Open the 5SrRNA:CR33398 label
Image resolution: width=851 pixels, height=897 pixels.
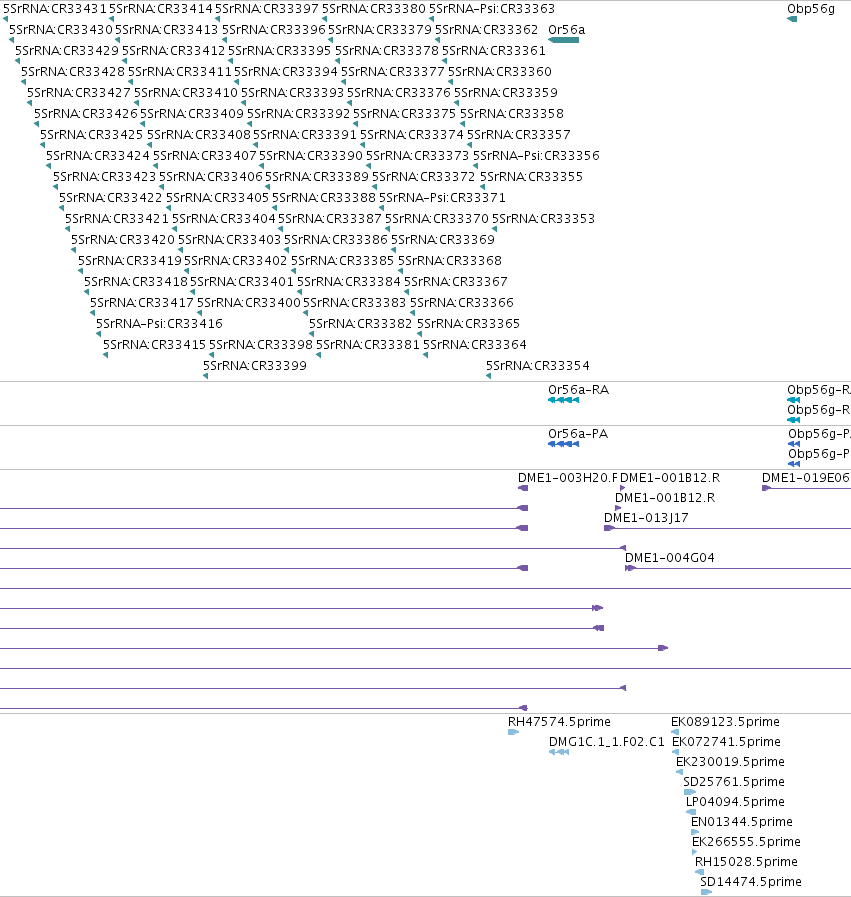coord(261,344)
